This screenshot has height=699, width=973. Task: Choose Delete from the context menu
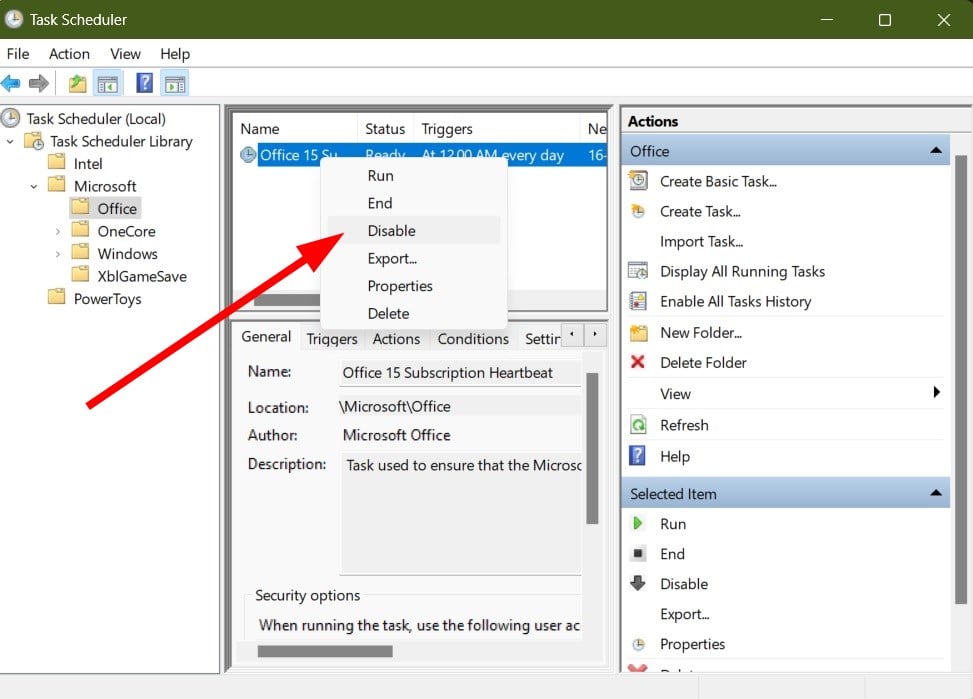[414, 313]
